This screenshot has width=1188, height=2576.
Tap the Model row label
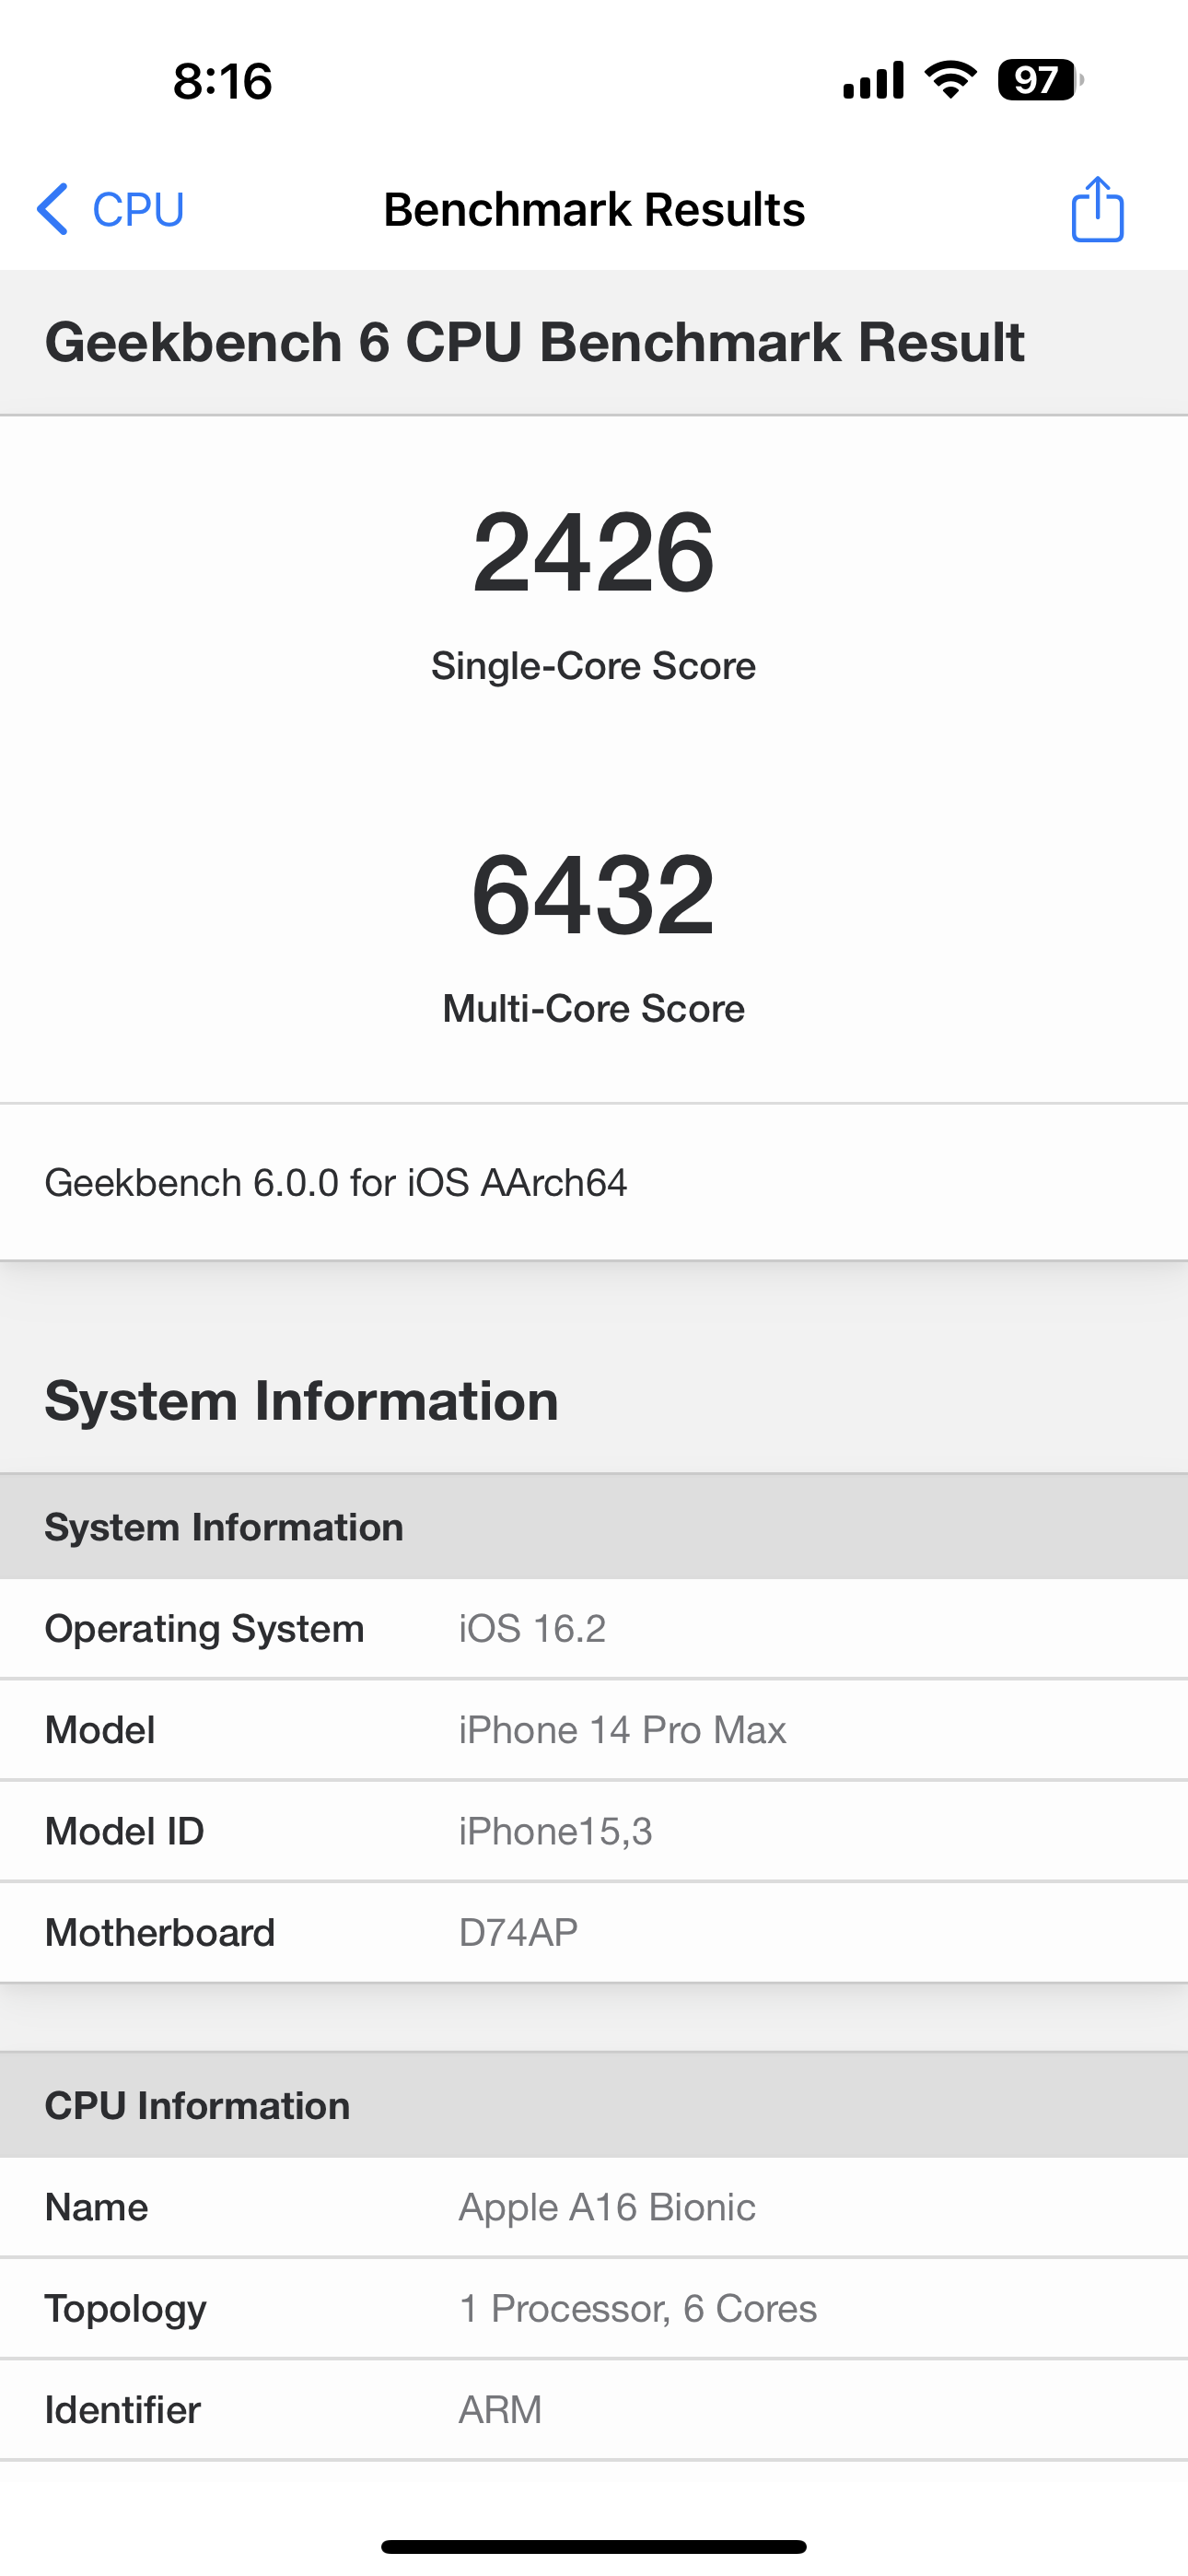(x=100, y=1730)
